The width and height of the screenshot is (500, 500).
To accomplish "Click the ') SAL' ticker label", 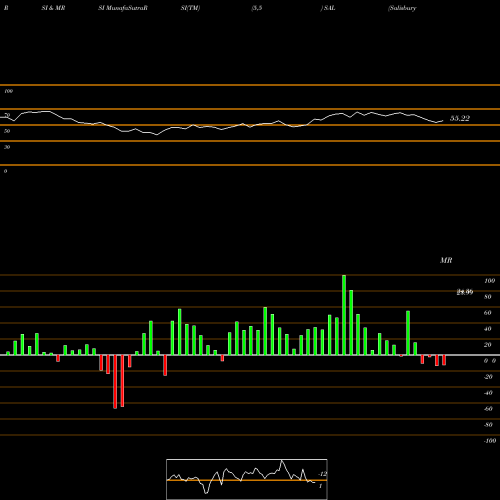I will pos(328,8).
